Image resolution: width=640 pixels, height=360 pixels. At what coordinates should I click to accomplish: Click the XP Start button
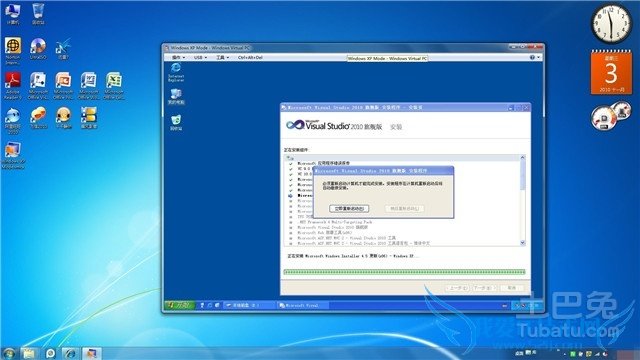(x=179, y=305)
